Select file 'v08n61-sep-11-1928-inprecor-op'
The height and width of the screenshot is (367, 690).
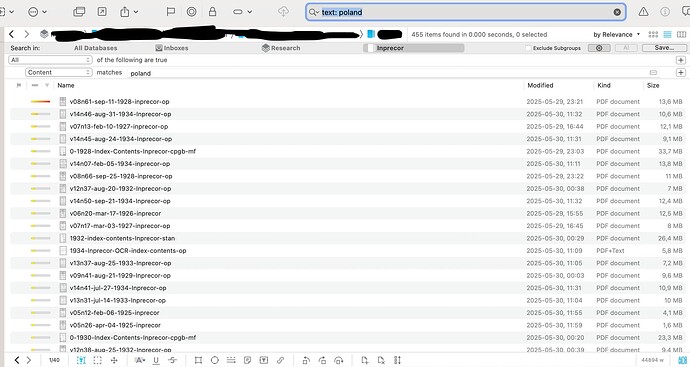coord(119,102)
